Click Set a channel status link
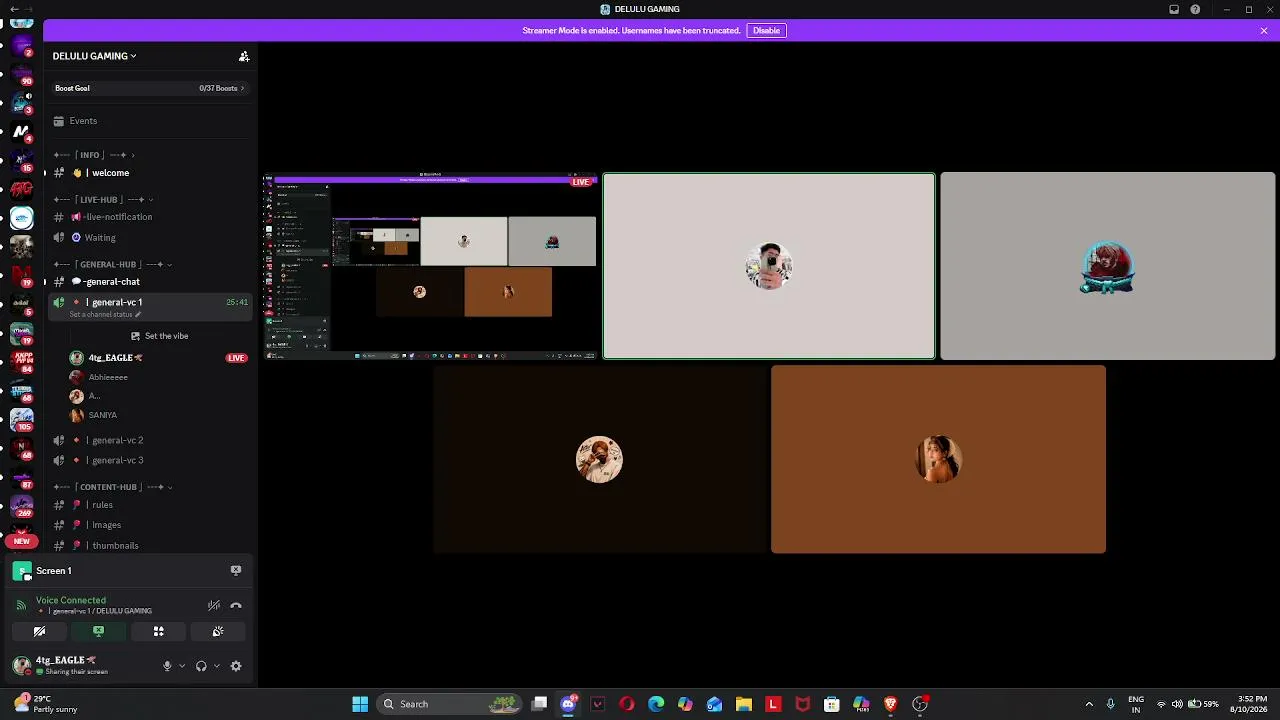 click(x=105, y=315)
